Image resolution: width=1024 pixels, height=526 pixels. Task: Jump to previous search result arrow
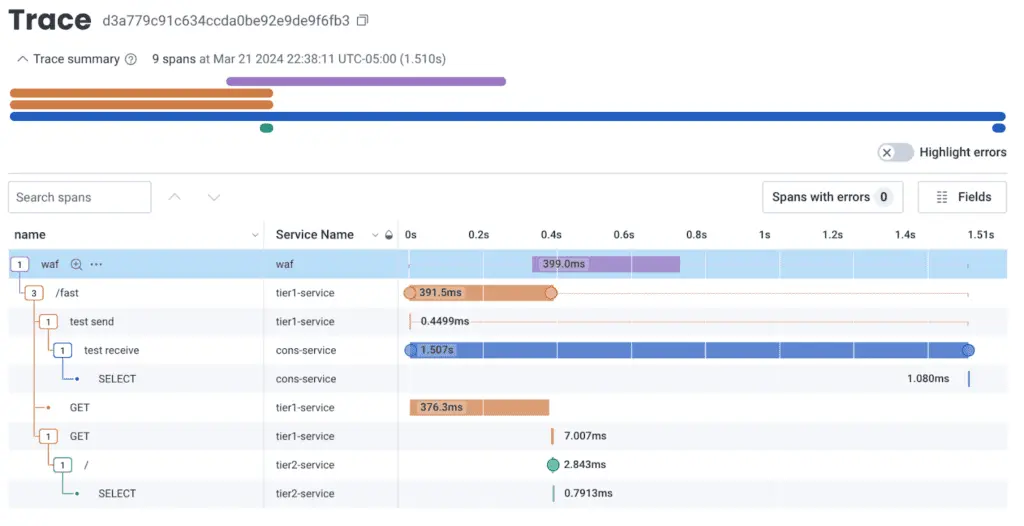click(174, 197)
